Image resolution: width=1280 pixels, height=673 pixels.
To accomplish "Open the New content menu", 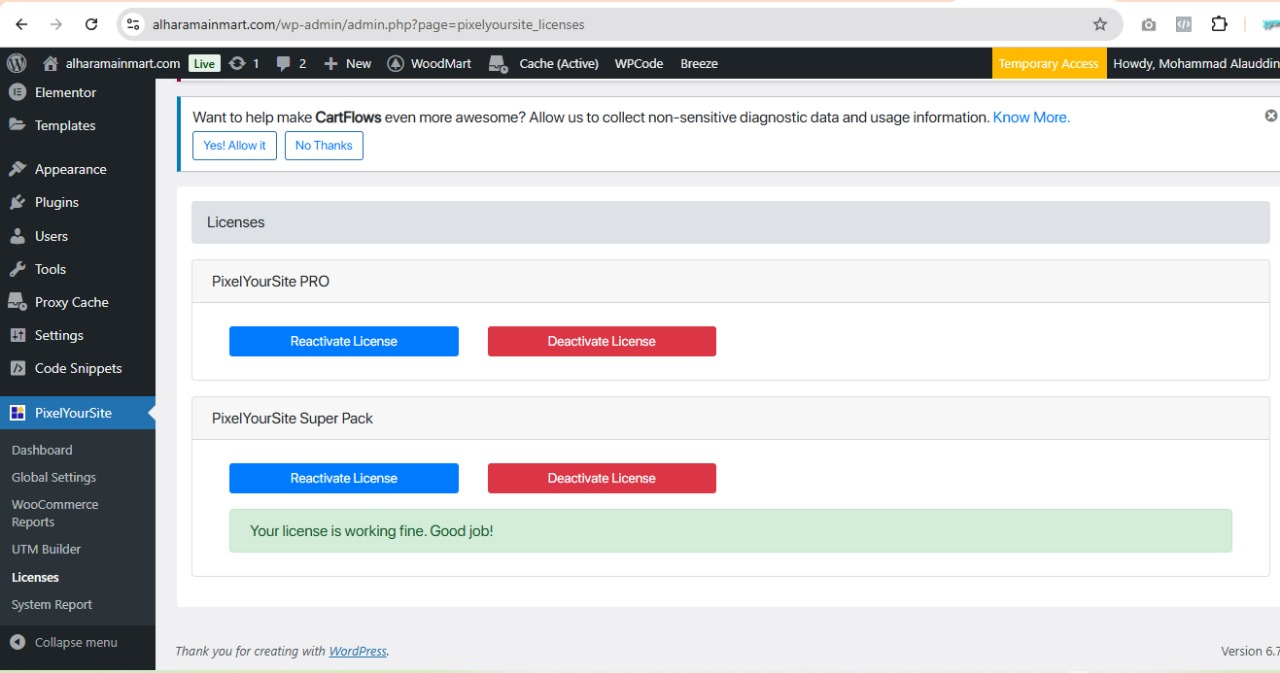I will [x=347, y=63].
